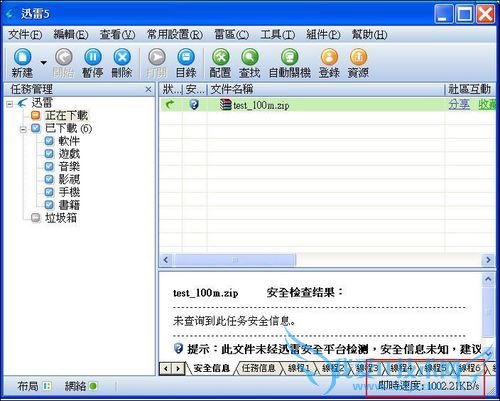
Task: Select the 軟件 category
Action: point(69,141)
